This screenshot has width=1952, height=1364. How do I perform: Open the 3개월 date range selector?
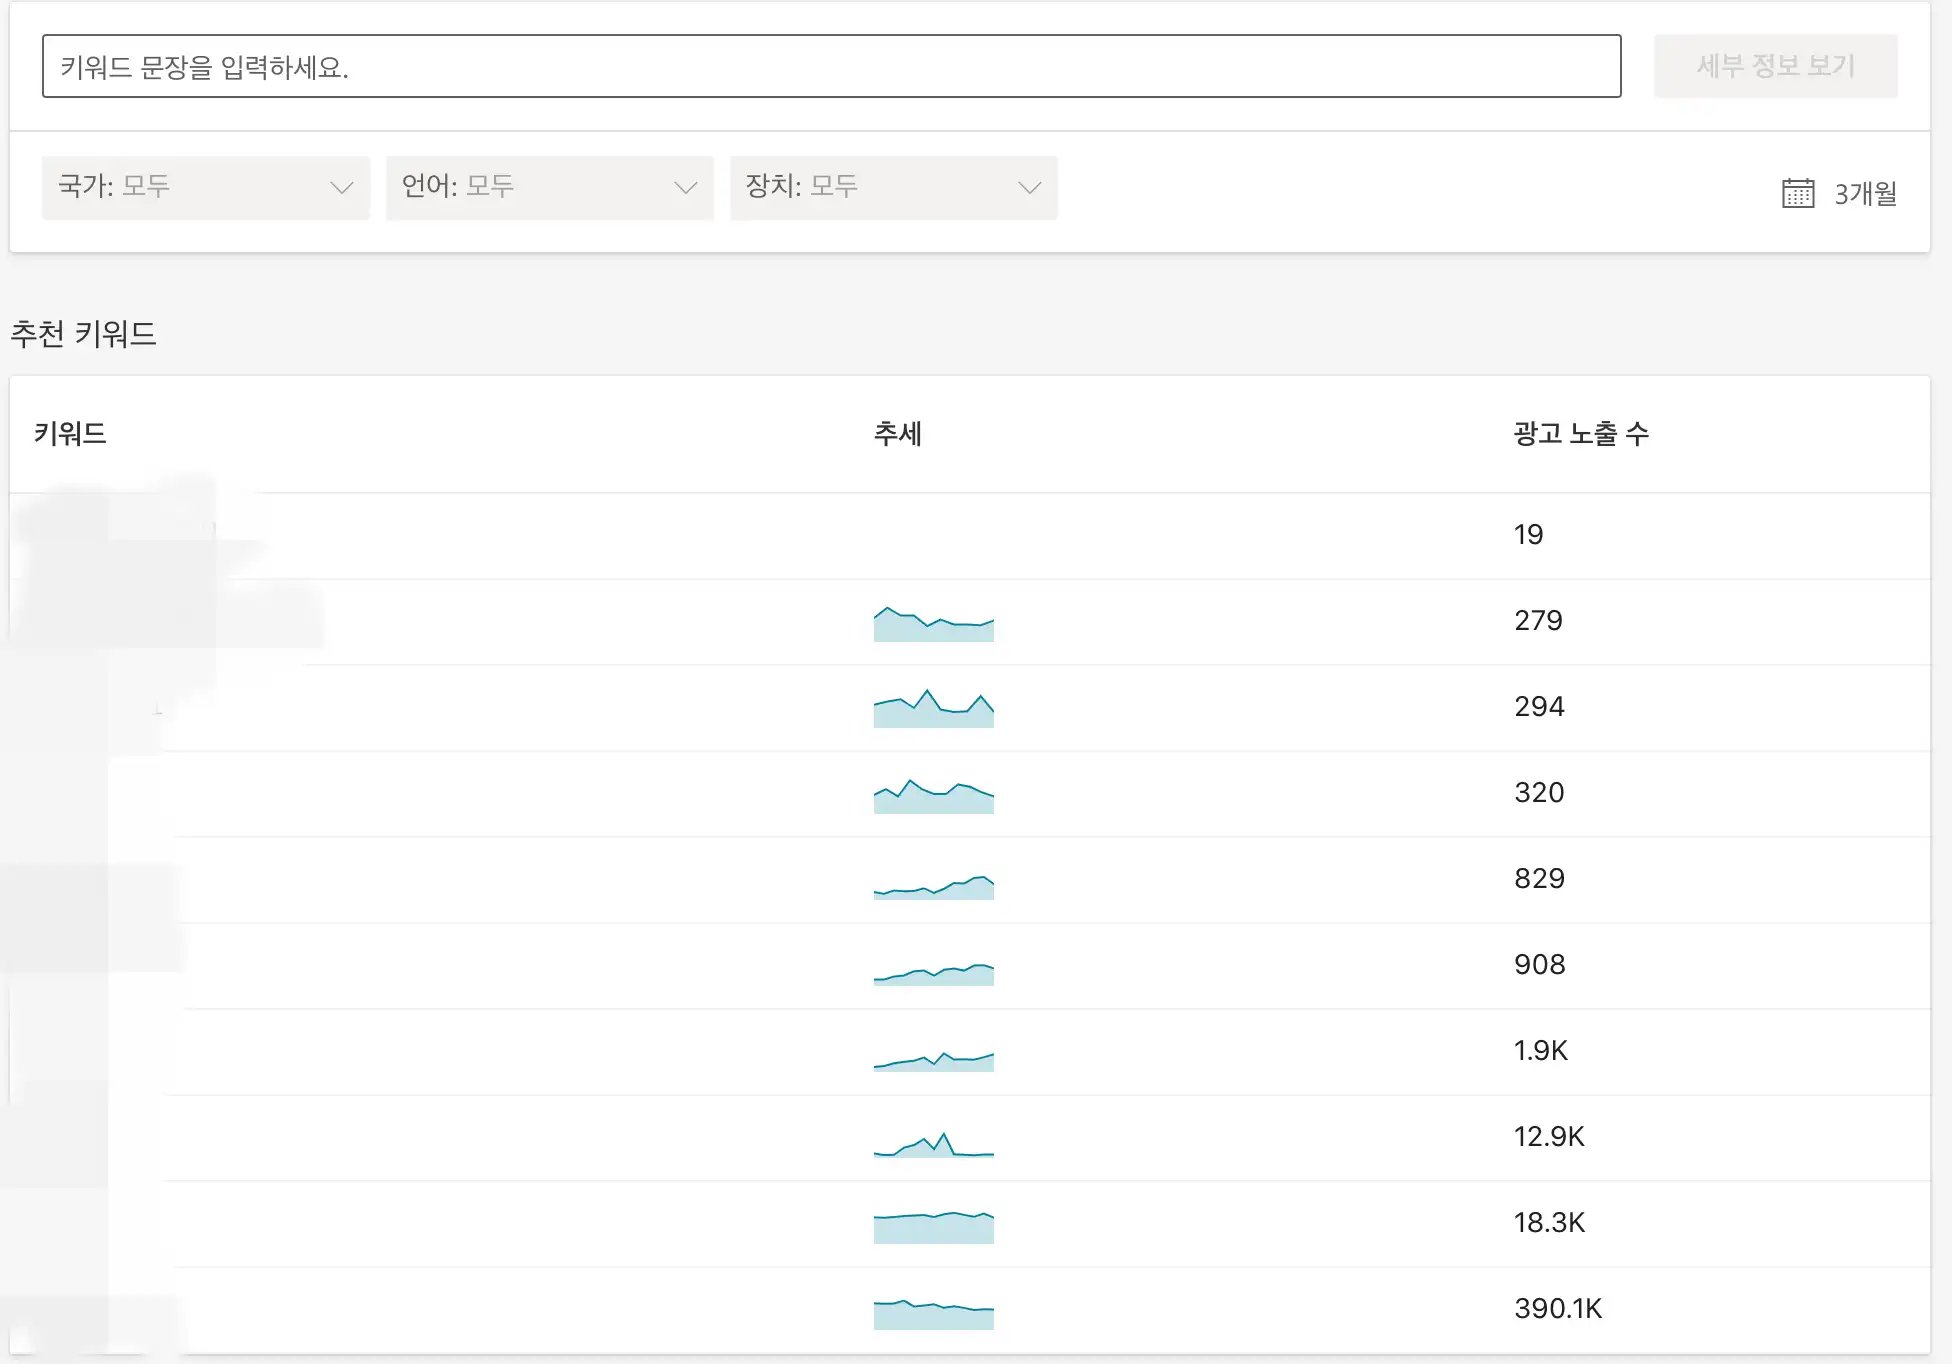click(1864, 193)
